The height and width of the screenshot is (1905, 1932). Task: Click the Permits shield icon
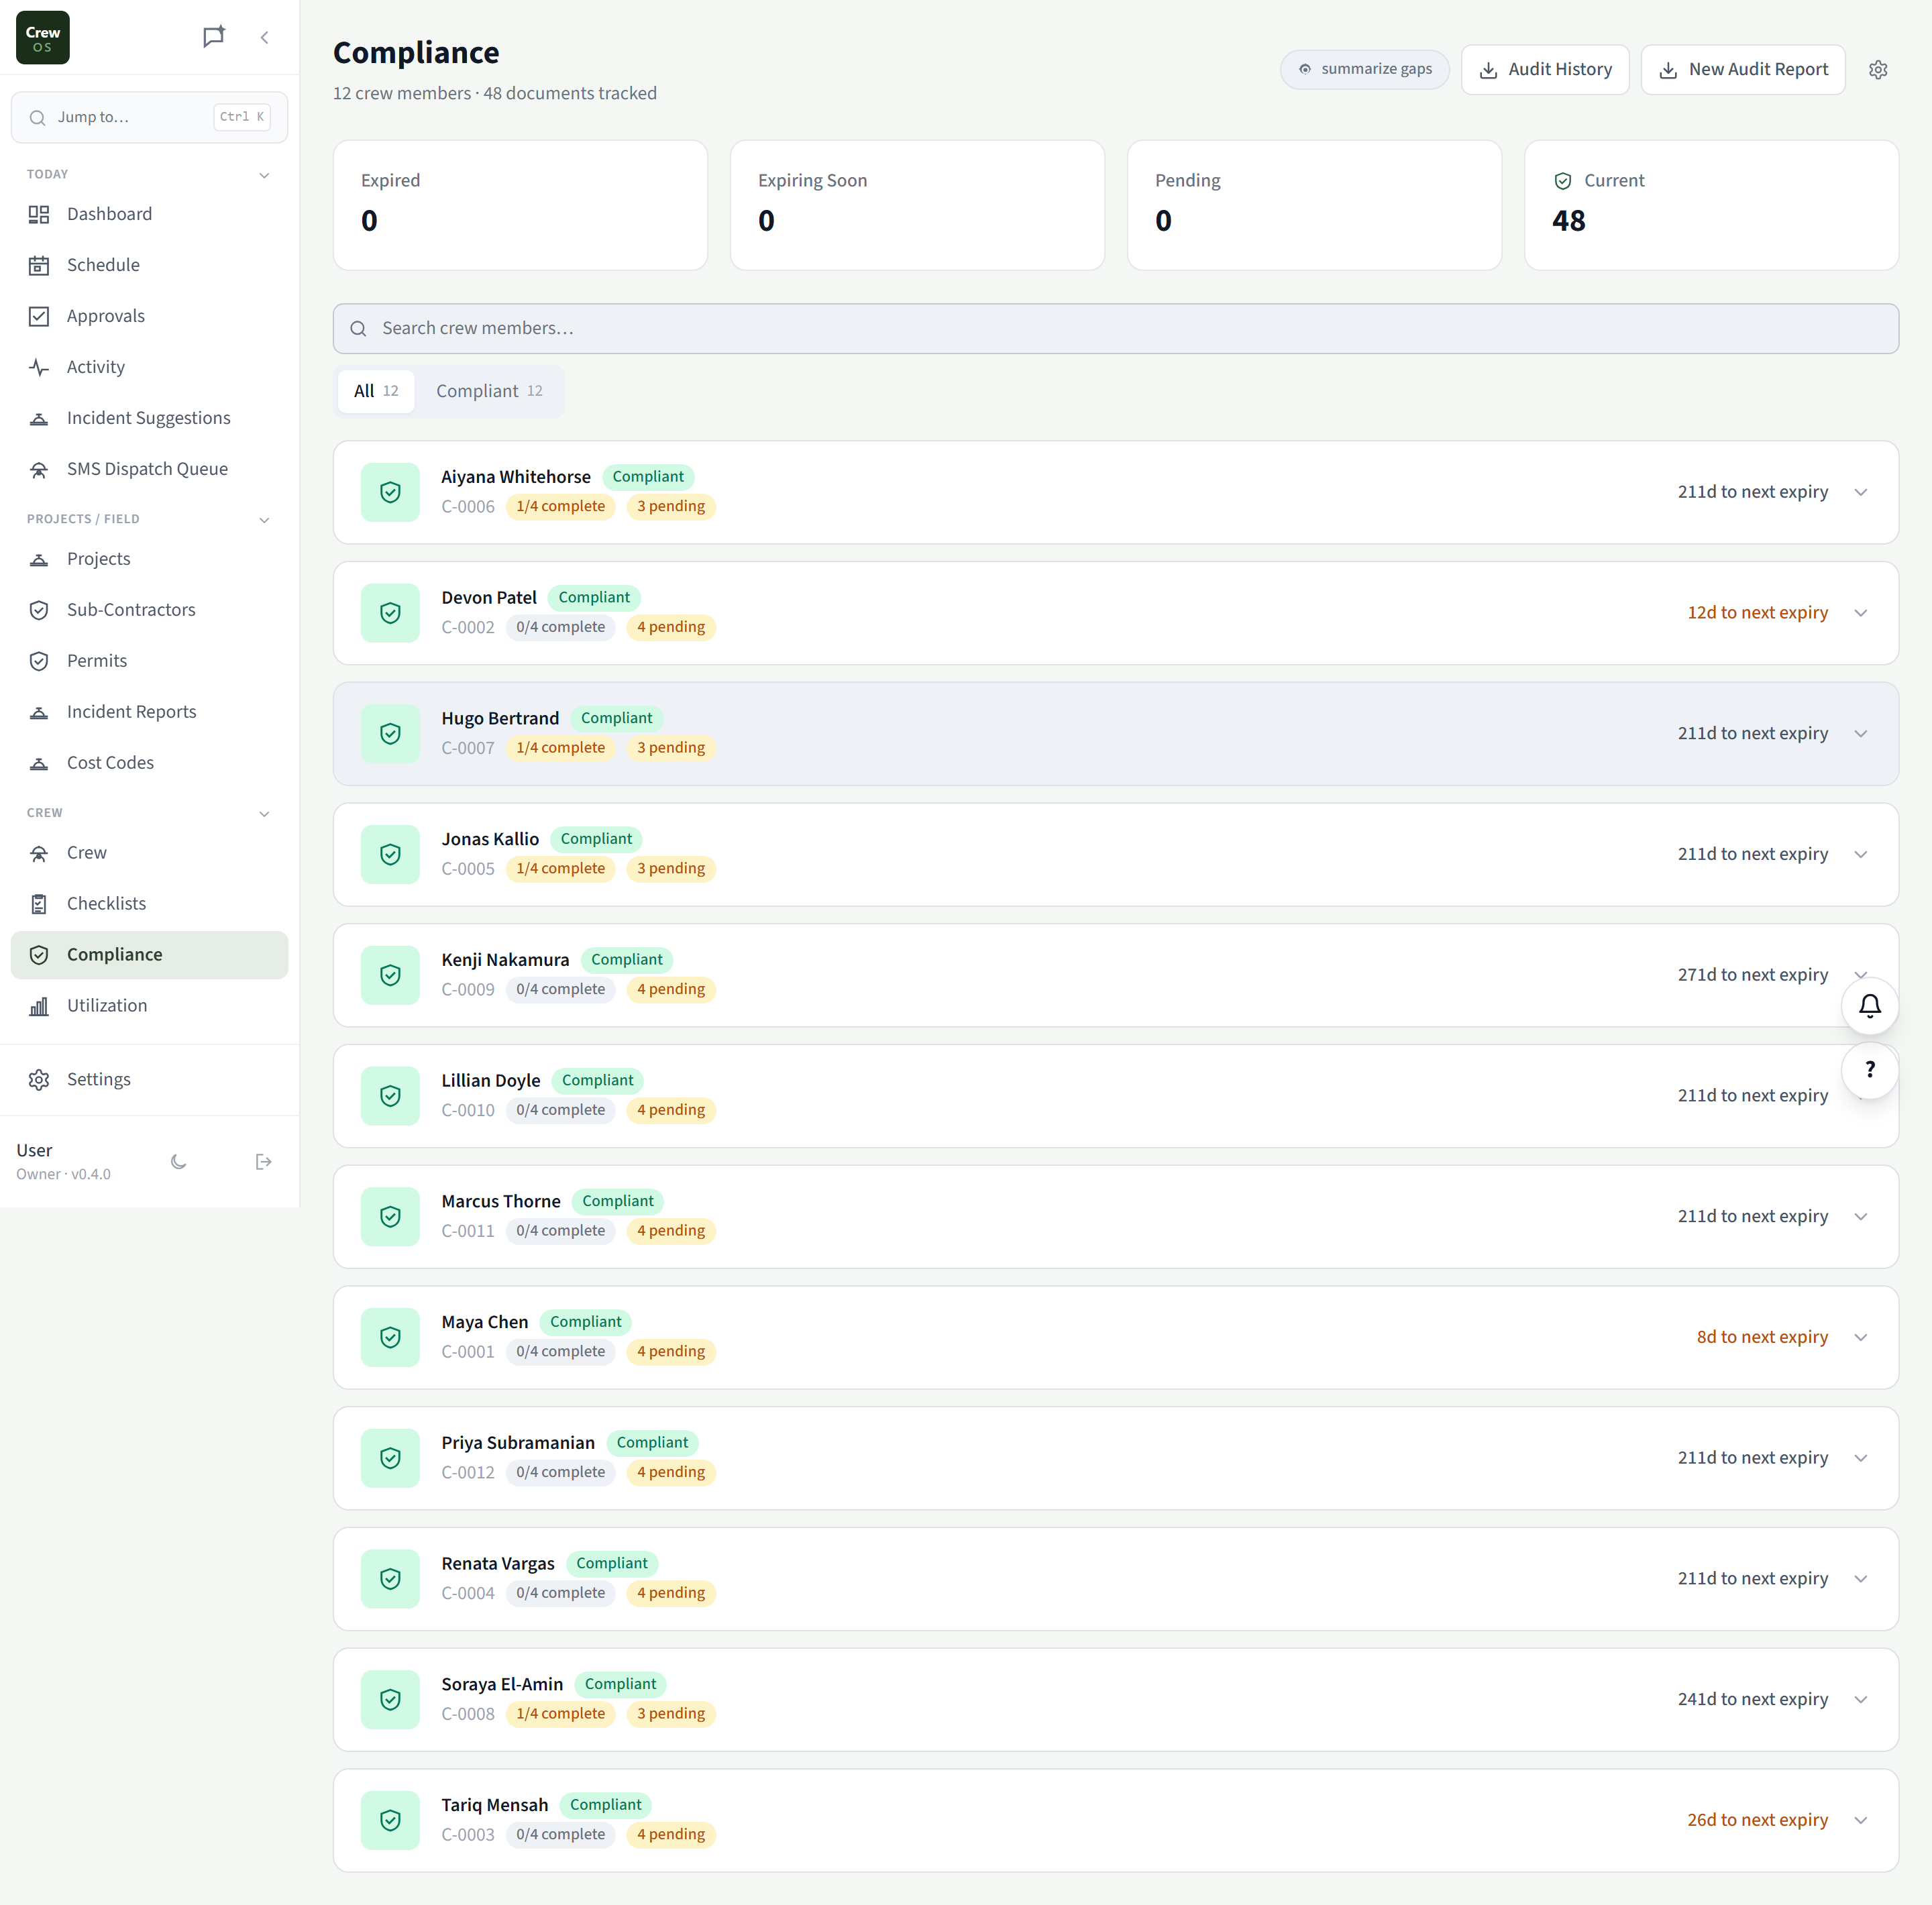click(39, 661)
